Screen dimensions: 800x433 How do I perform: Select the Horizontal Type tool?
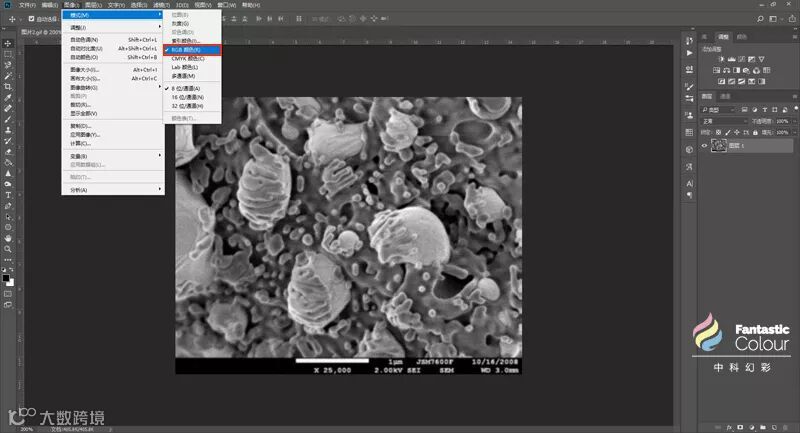point(8,195)
